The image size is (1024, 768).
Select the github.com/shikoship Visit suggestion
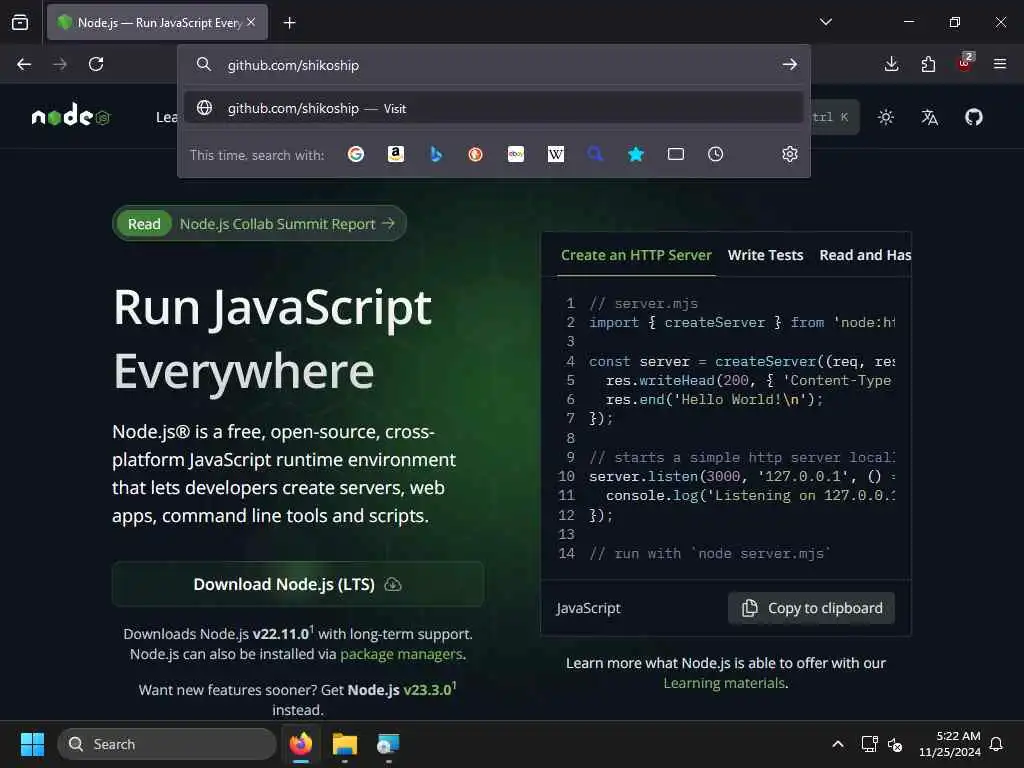tap(493, 108)
